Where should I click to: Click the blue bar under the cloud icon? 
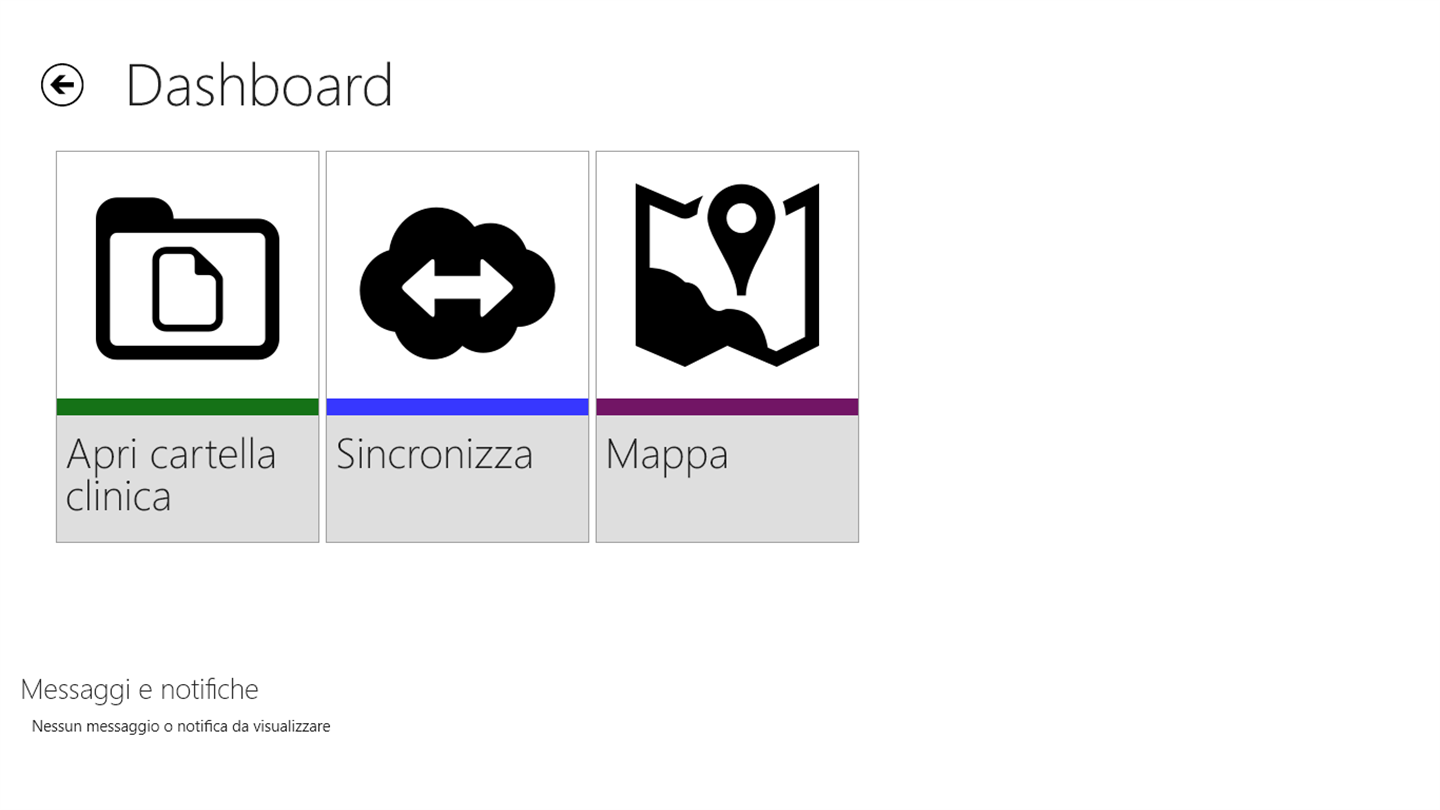[x=457, y=407]
